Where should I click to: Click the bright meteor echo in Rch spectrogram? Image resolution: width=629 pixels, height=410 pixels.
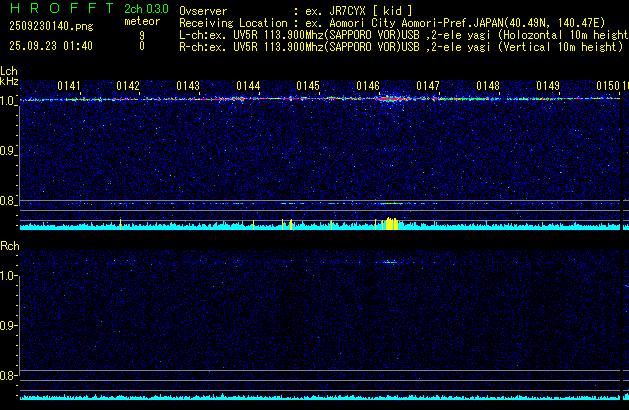point(390,262)
